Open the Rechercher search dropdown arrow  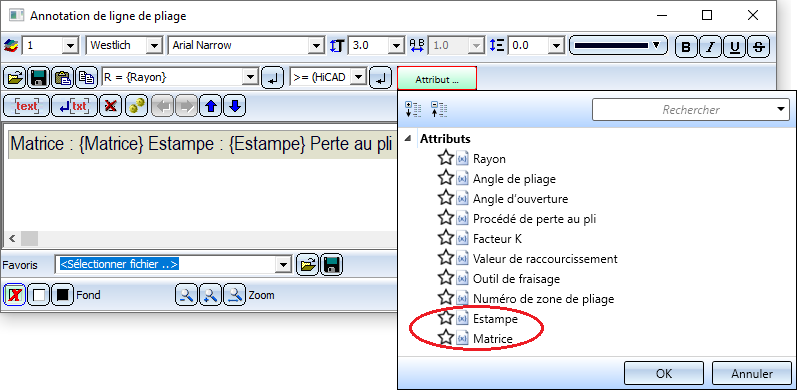pos(781,109)
